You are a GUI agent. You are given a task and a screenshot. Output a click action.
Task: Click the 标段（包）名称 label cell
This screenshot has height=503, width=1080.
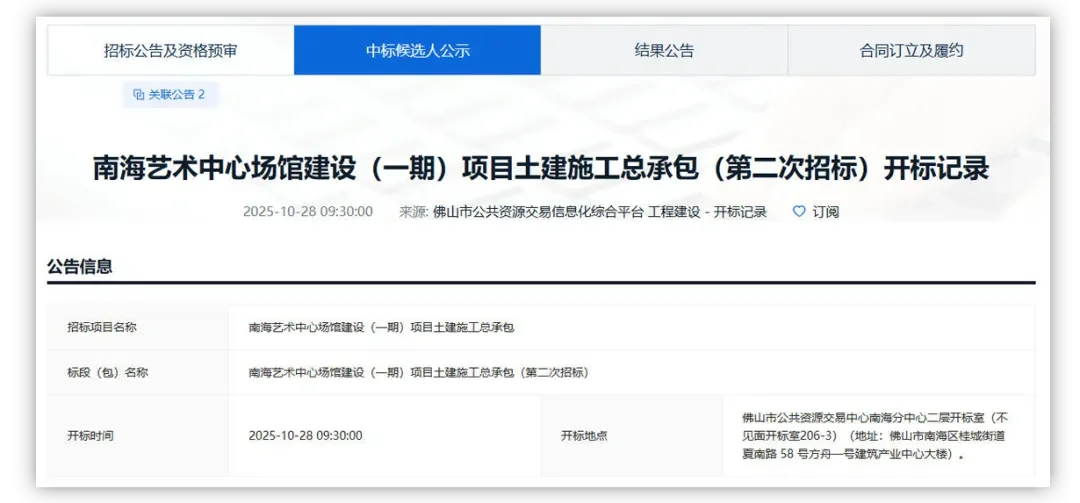click(138, 372)
